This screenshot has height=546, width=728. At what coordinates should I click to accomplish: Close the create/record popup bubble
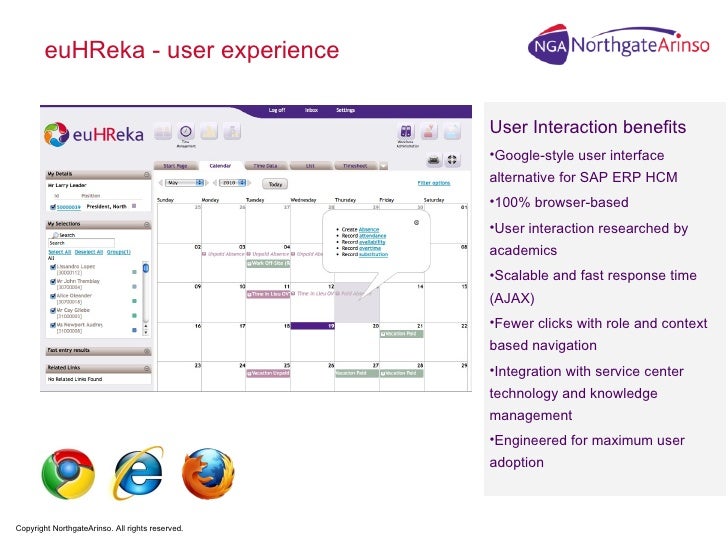coord(416,223)
